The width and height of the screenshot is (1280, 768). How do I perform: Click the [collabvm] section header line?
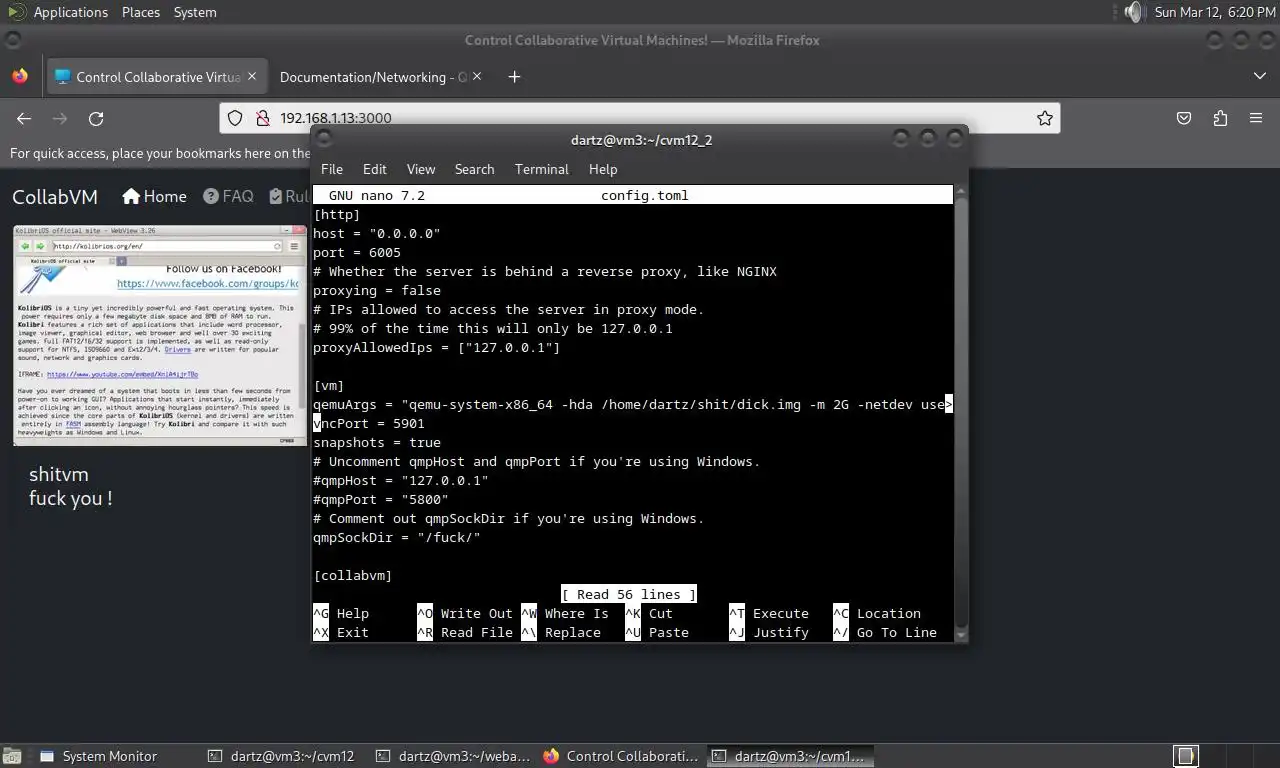point(353,575)
